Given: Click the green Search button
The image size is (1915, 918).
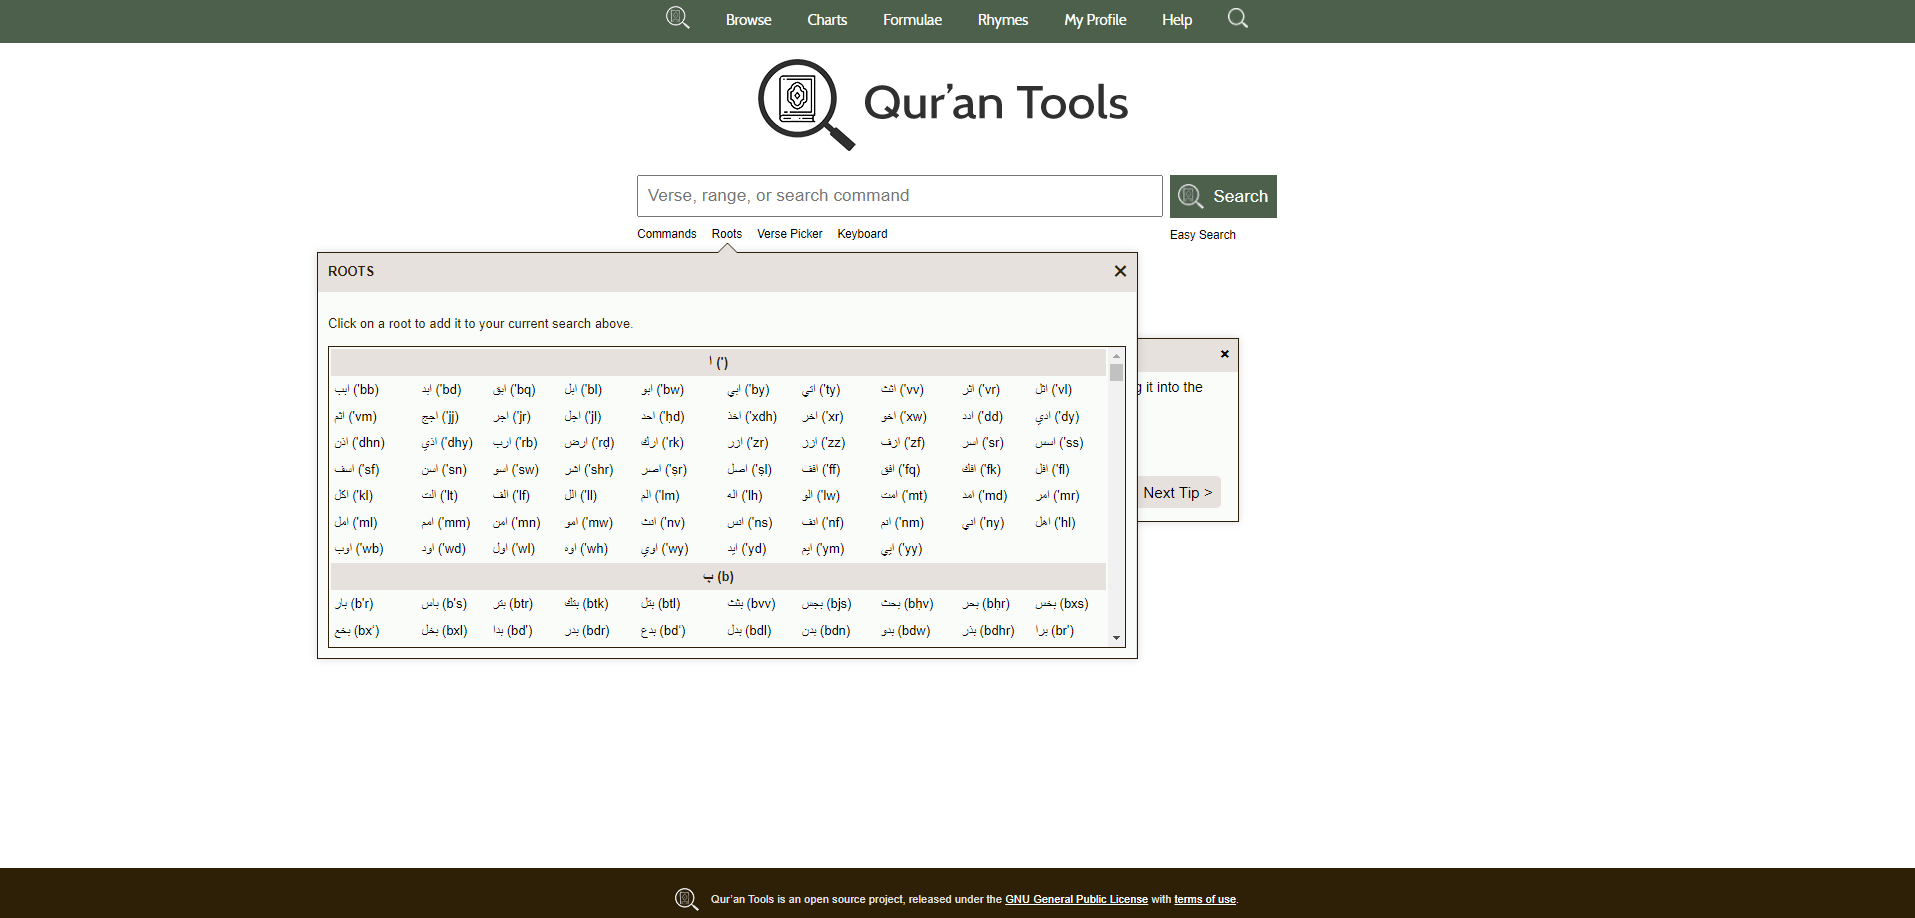Looking at the screenshot, I should pyautogui.click(x=1223, y=196).
